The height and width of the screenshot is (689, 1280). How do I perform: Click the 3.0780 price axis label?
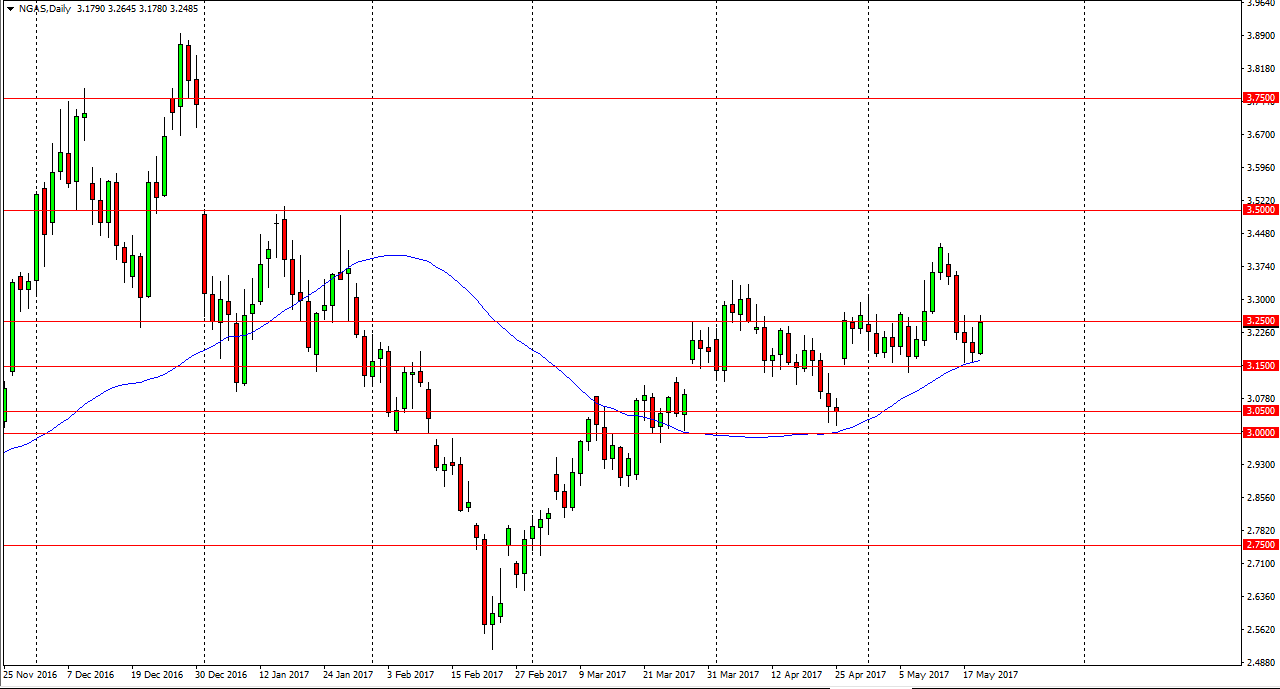point(1260,398)
